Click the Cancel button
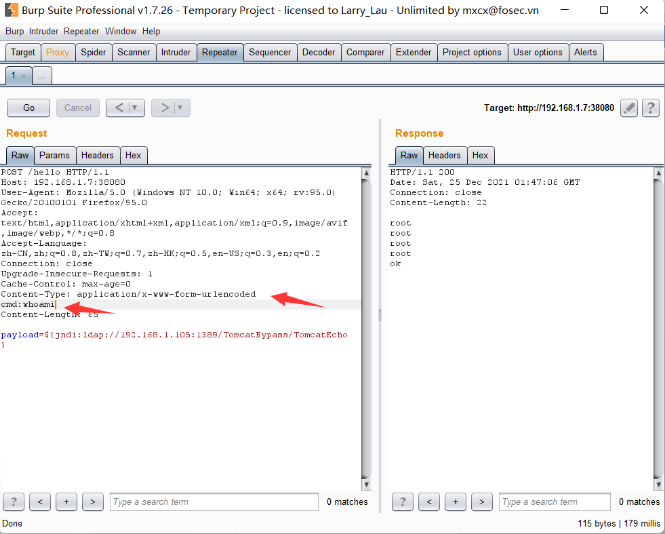The image size is (665, 534). (x=78, y=108)
